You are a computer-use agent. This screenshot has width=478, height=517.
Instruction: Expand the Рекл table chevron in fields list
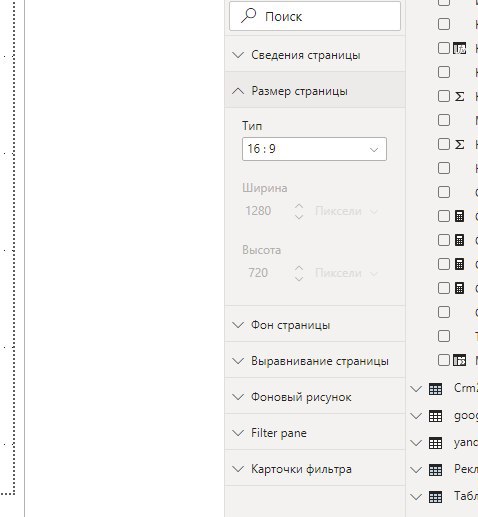point(416,470)
